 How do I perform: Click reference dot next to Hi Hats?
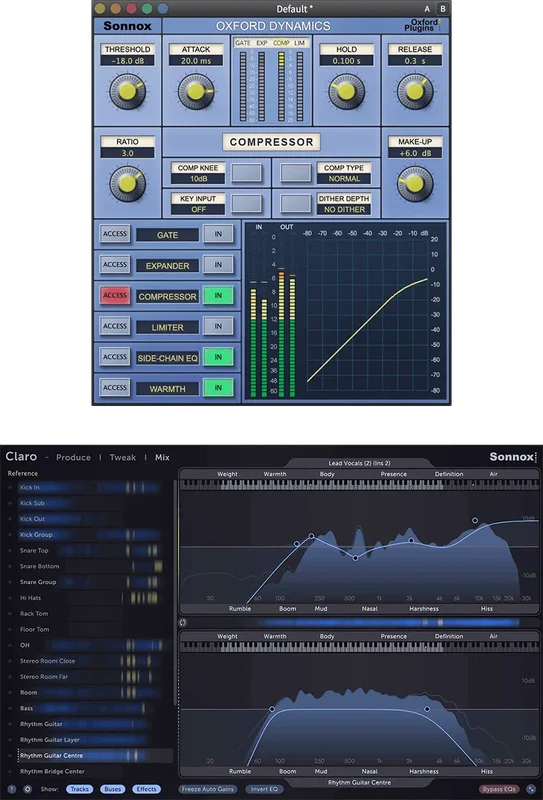pyautogui.click(x=10, y=597)
